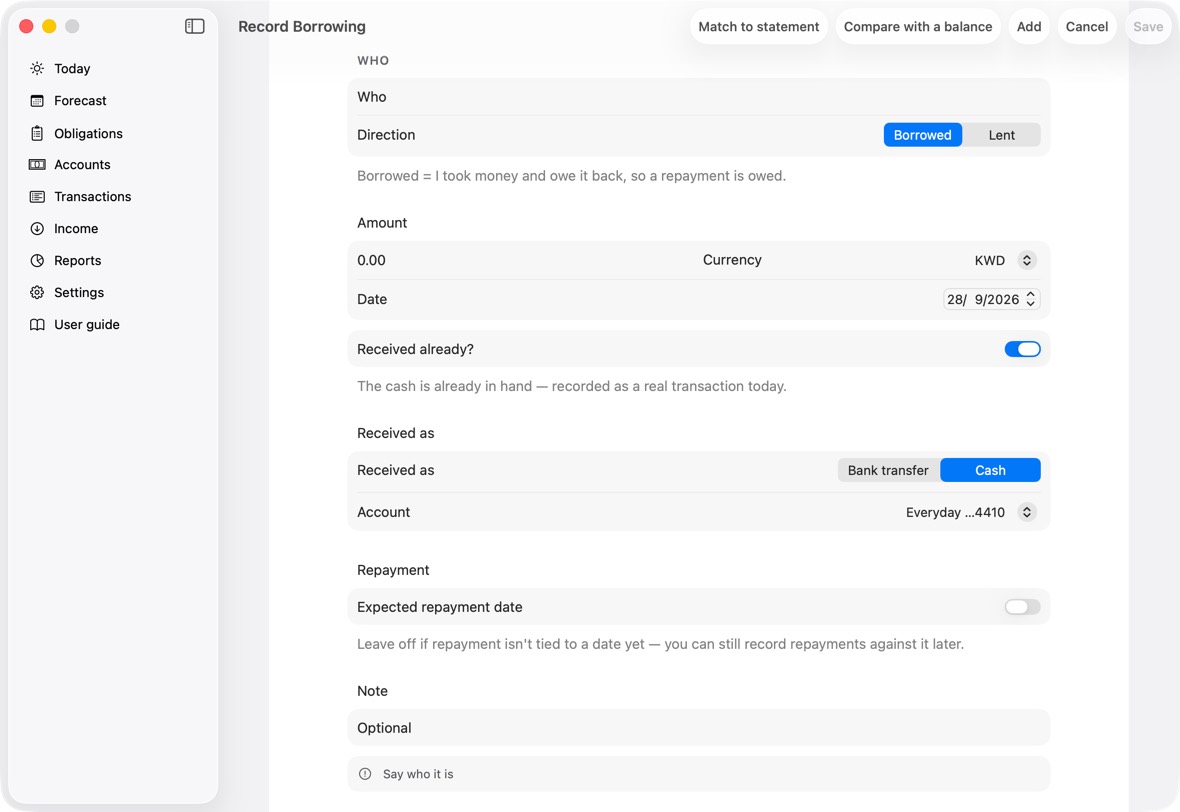The image size is (1180, 812).
Task: Open the Today section
Action: [113, 68]
